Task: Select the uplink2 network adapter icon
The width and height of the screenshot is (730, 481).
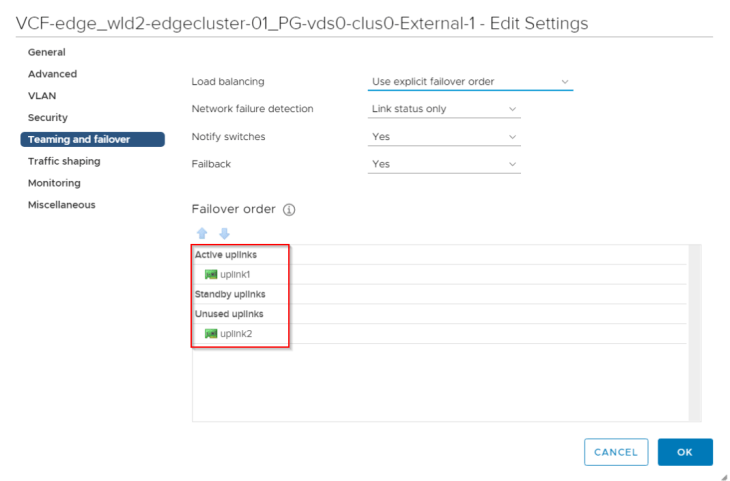Action: click(x=211, y=333)
